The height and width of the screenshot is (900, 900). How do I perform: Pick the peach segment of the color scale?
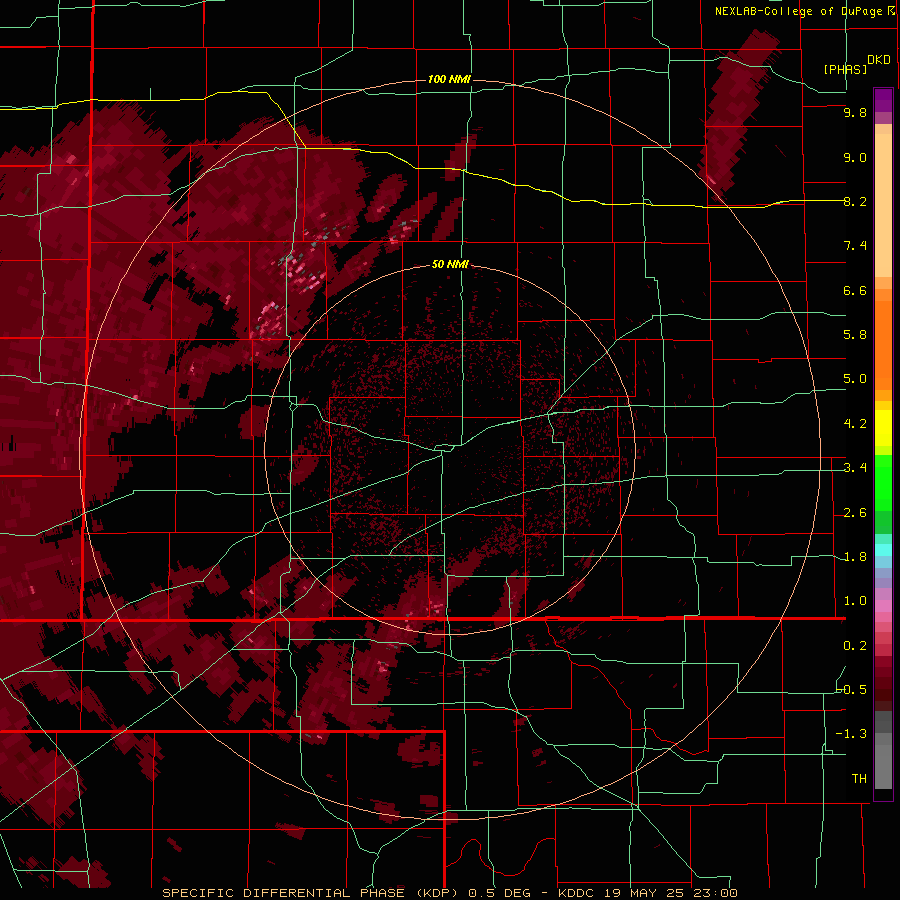(x=883, y=205)
